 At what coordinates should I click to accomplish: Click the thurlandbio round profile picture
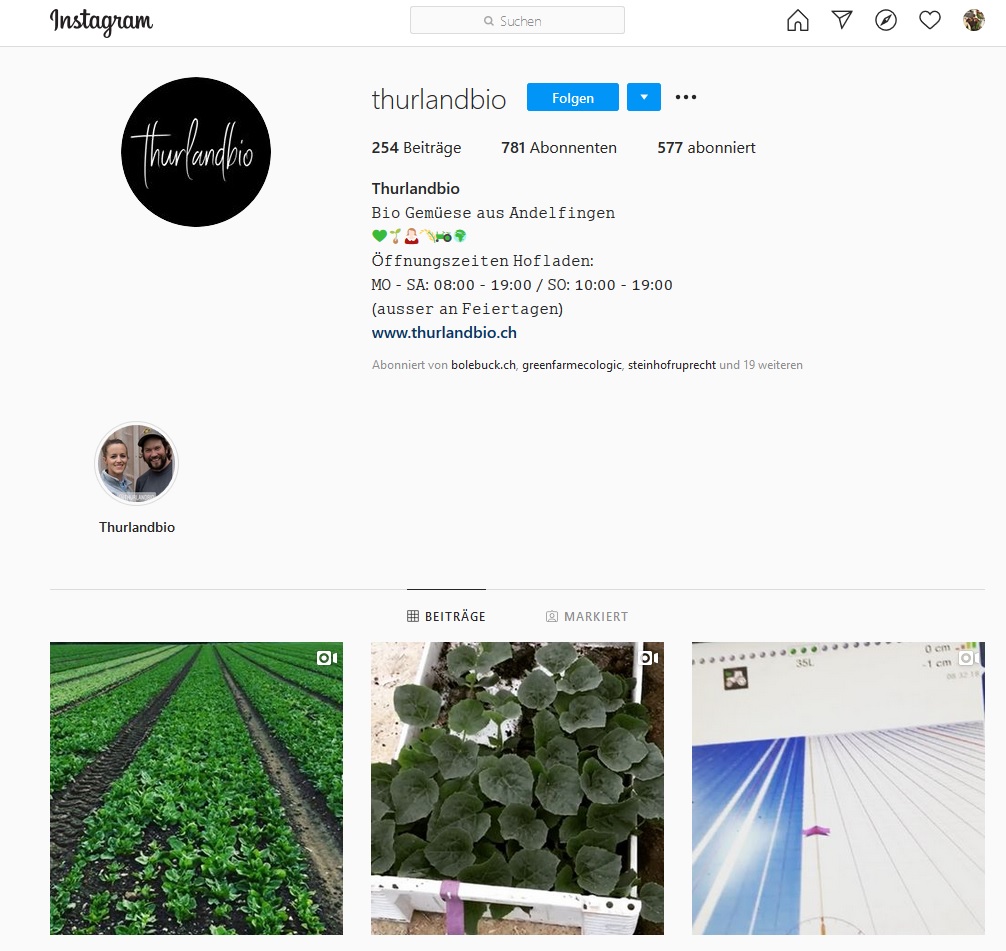196,152
